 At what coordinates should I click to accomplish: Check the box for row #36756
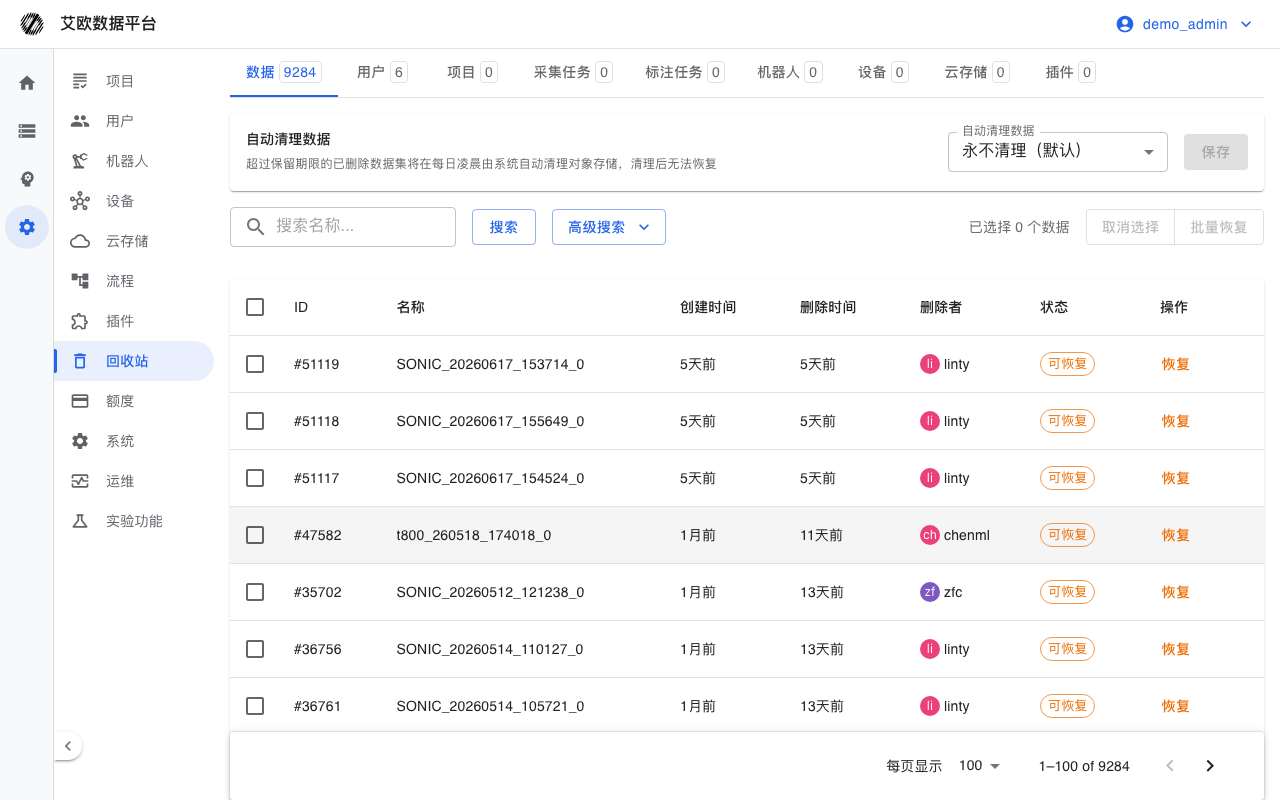[255, 649]
